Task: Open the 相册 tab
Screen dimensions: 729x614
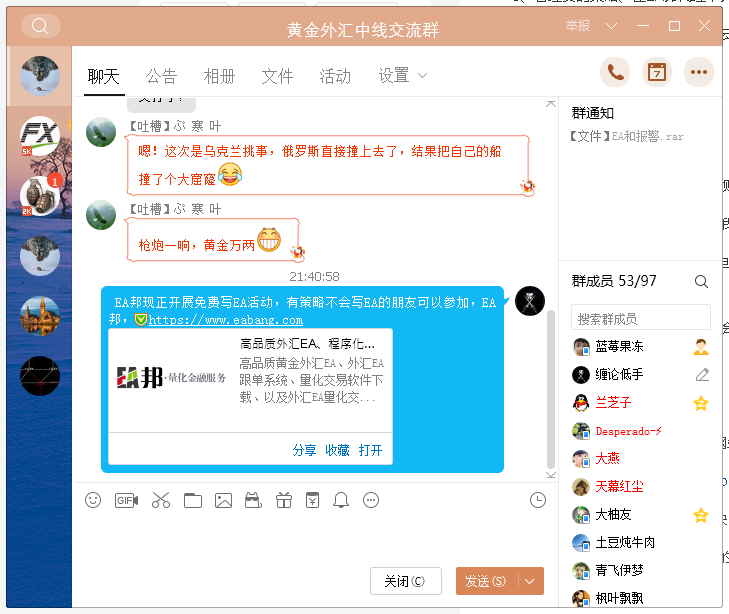Action: [219, 76]
